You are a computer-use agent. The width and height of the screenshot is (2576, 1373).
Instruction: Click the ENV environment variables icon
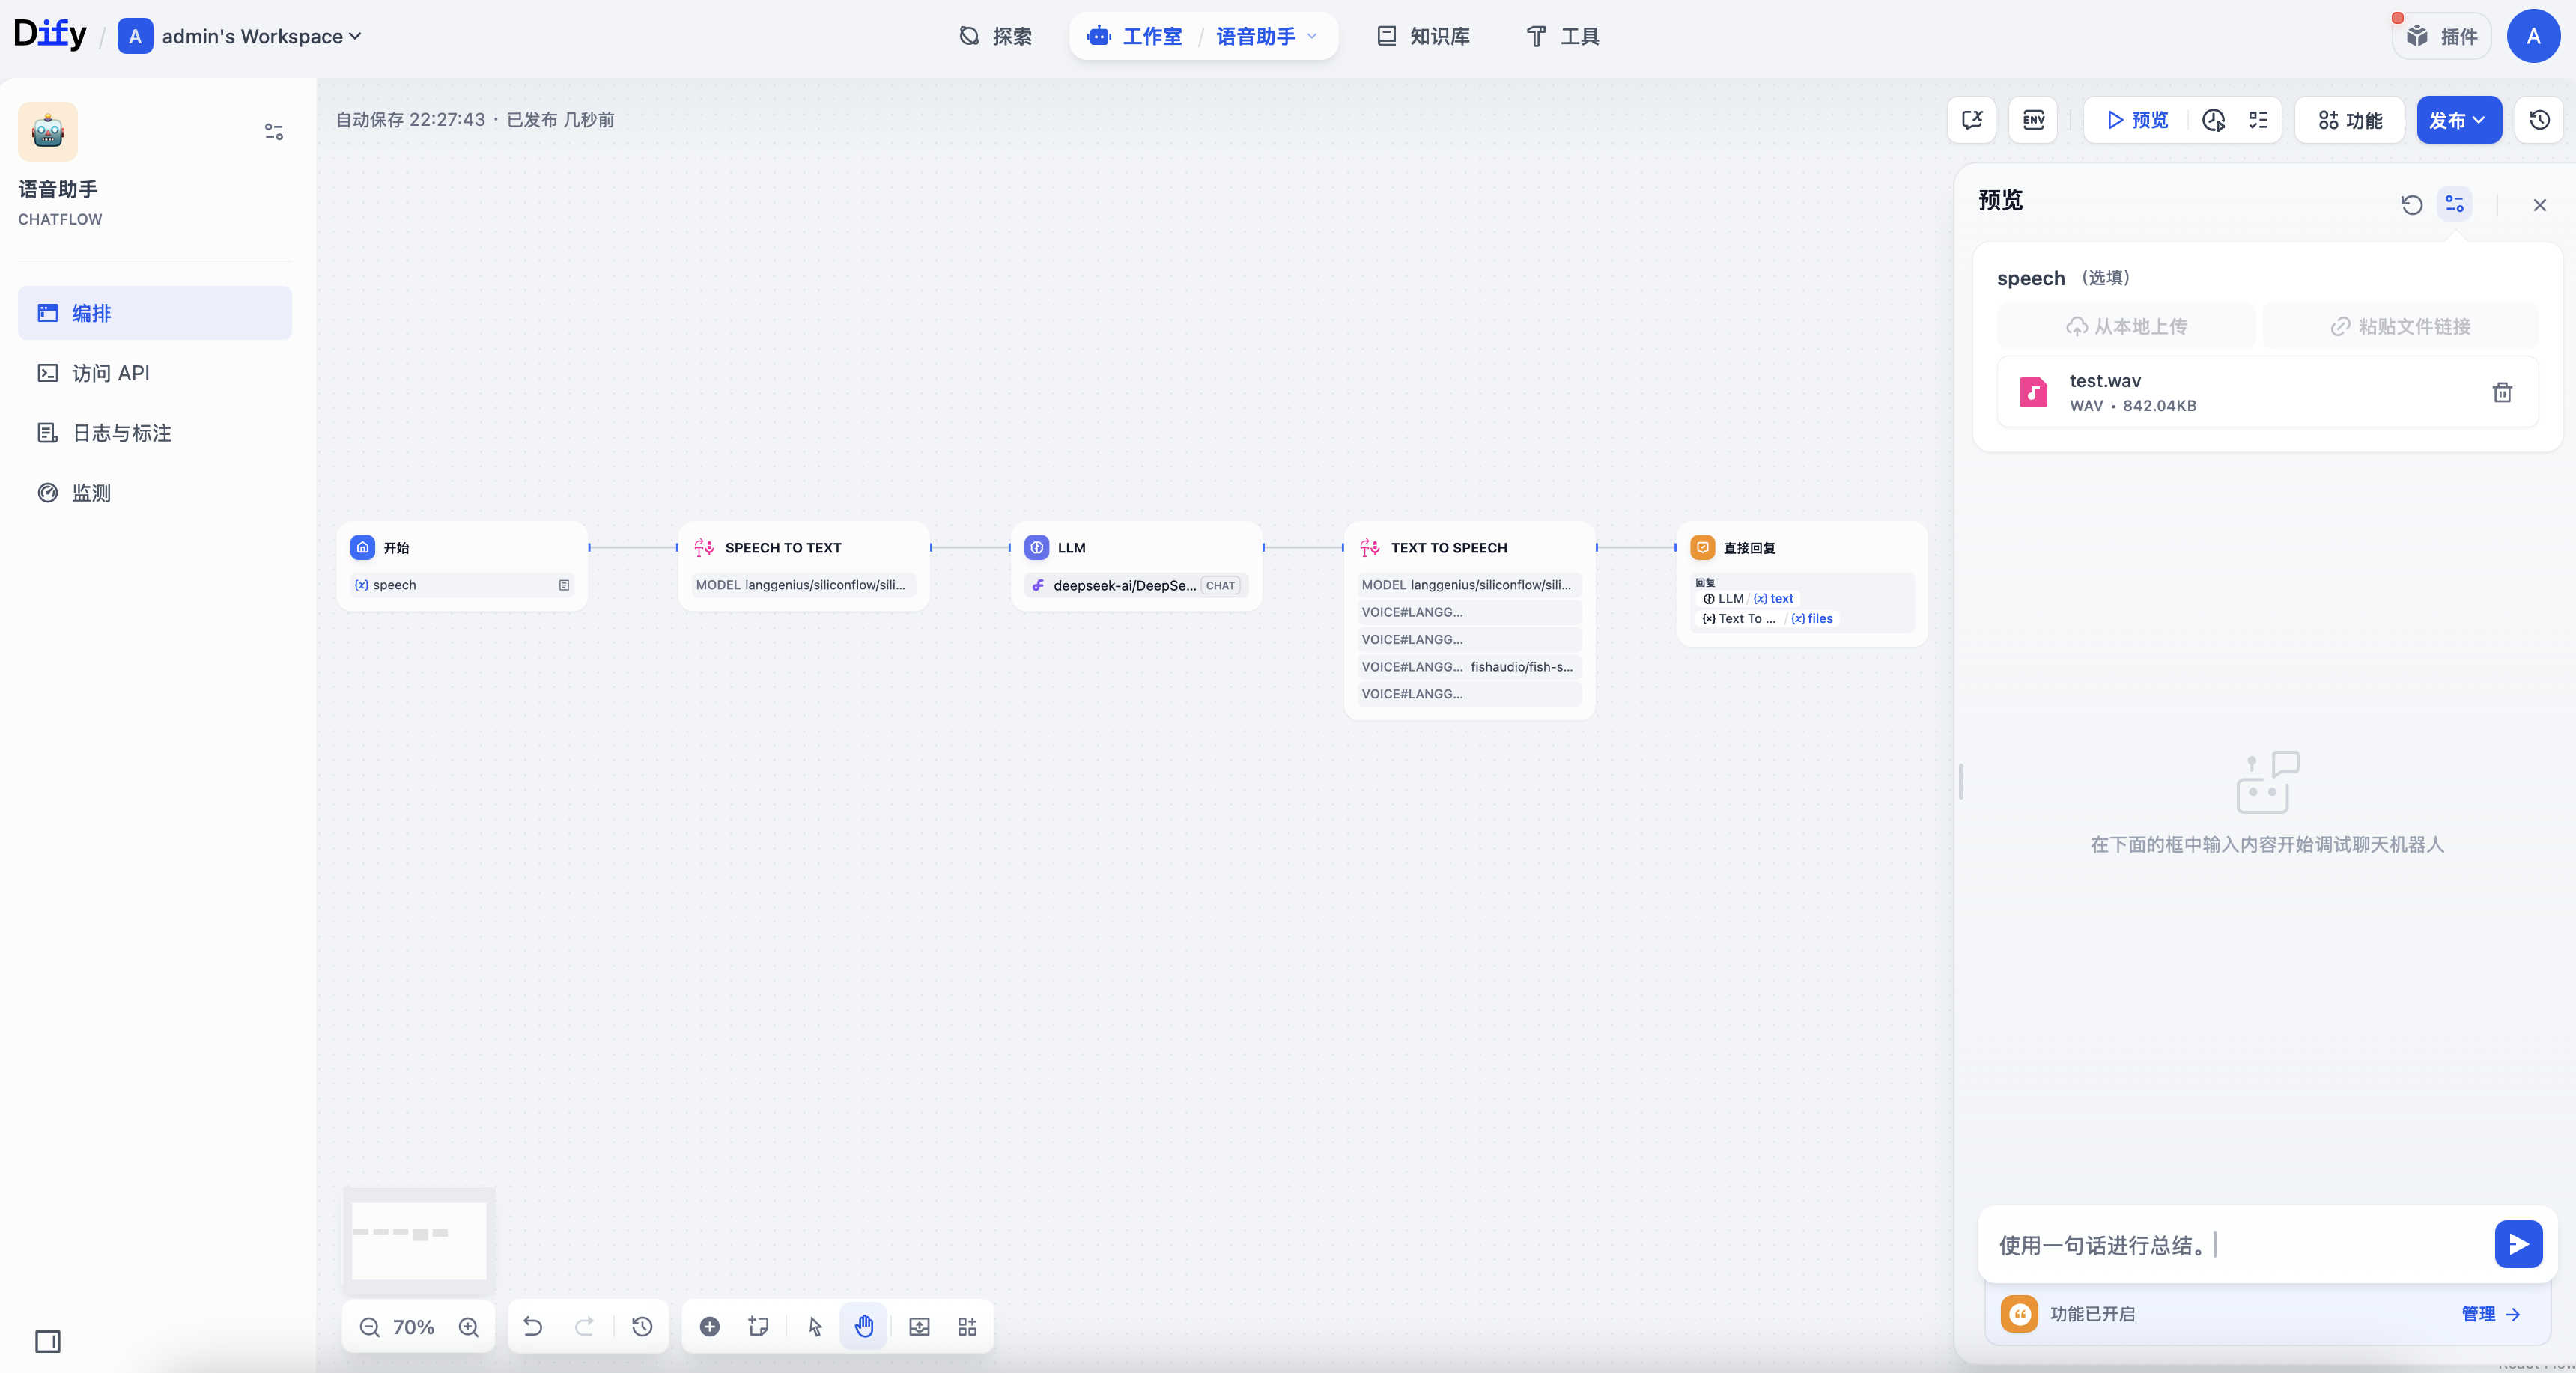click(x=2033, y=120)
